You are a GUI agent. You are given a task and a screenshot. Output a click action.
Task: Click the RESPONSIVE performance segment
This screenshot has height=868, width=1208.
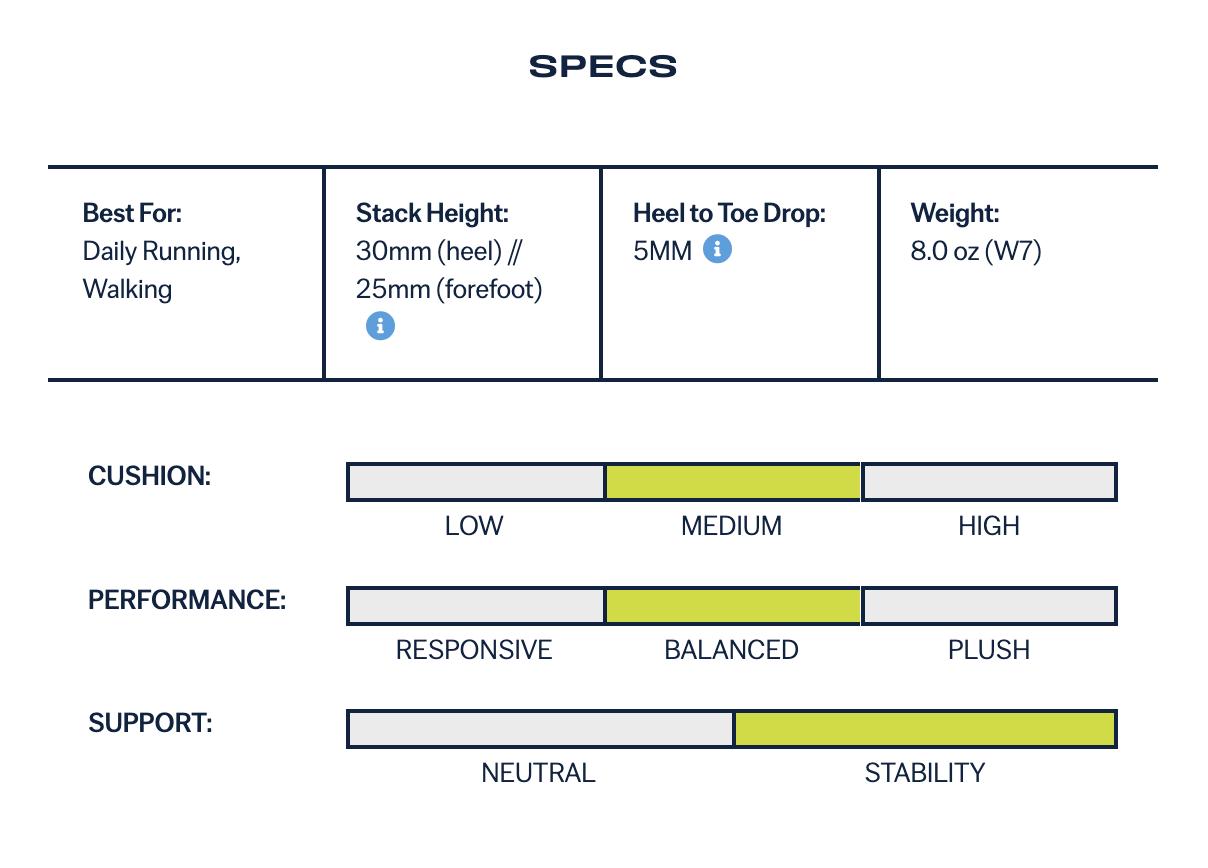coord(476,606)
